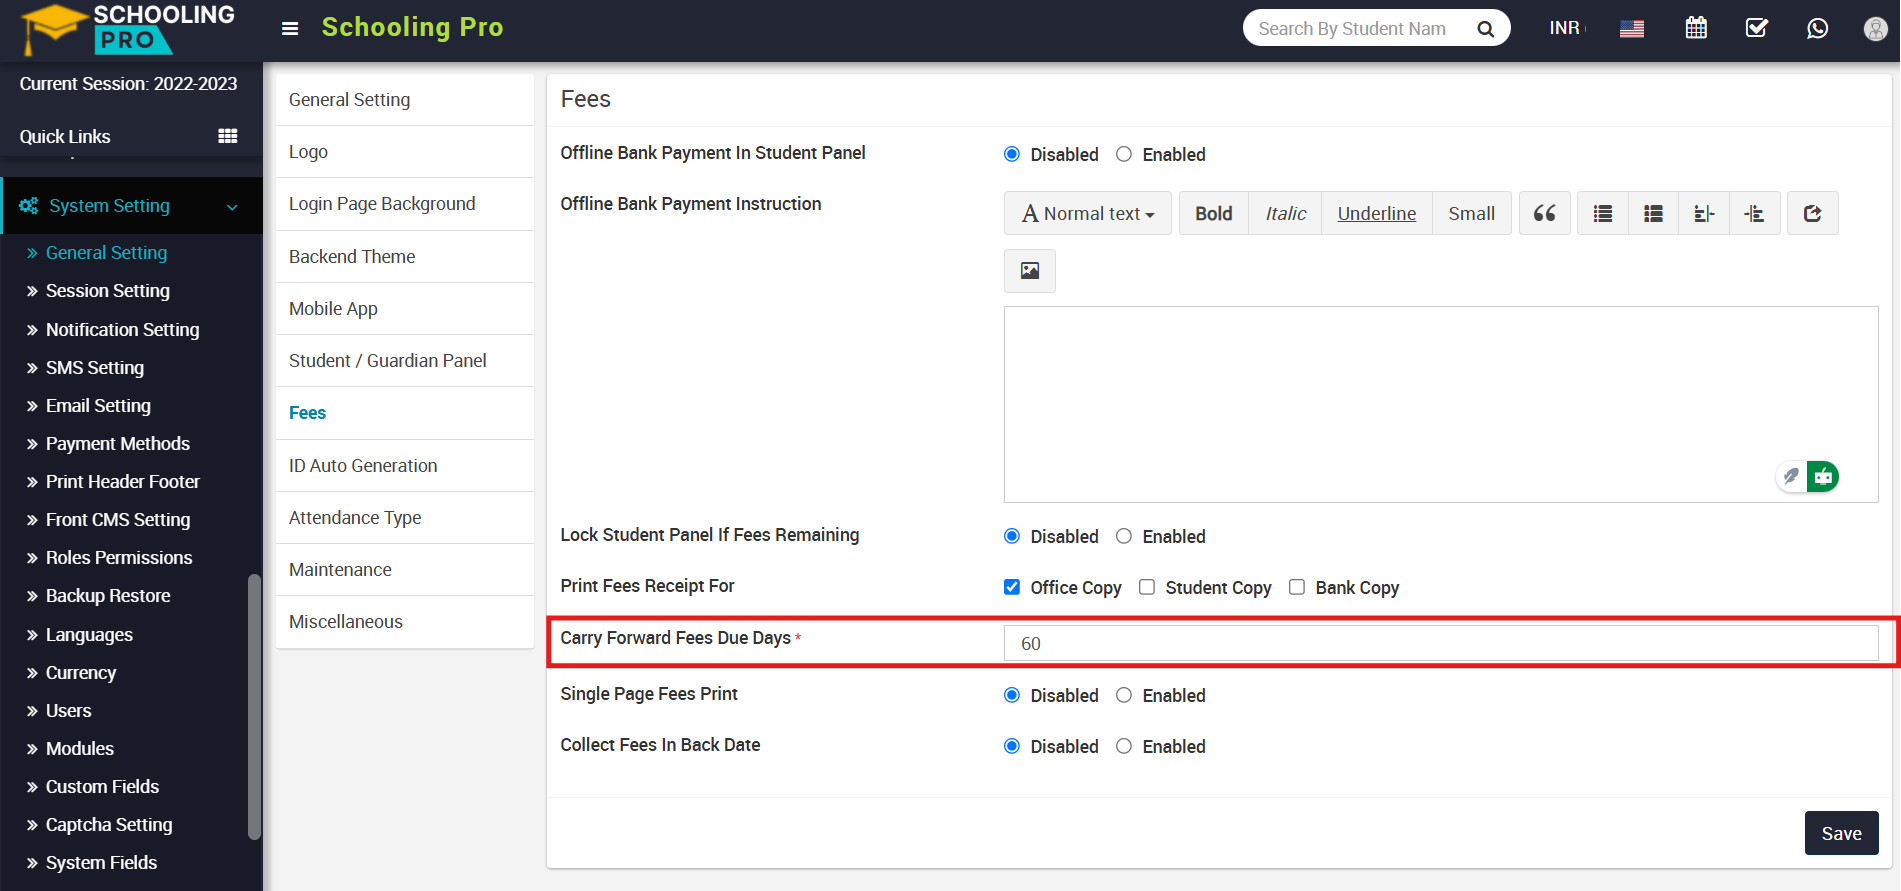Apply Bold formatting in editor
The image size is (1901, 891).
click(x=1214, y=213)
